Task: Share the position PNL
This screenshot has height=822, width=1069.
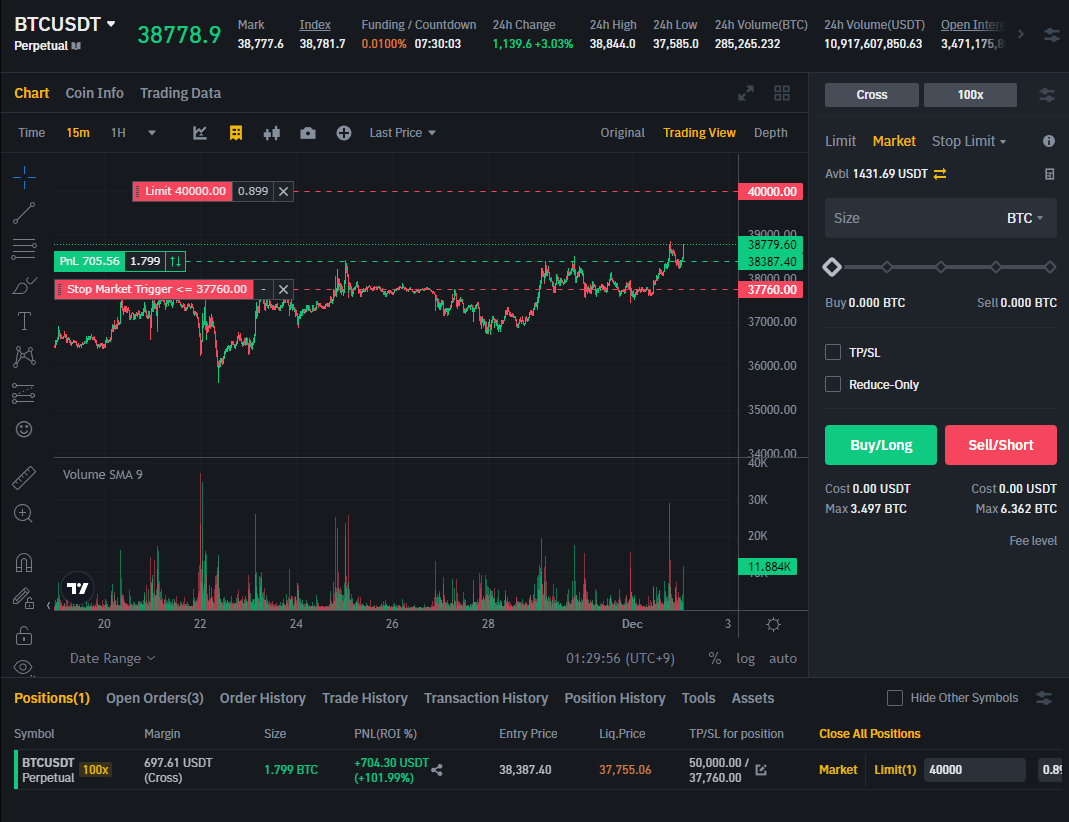Action: coord(437,770)
